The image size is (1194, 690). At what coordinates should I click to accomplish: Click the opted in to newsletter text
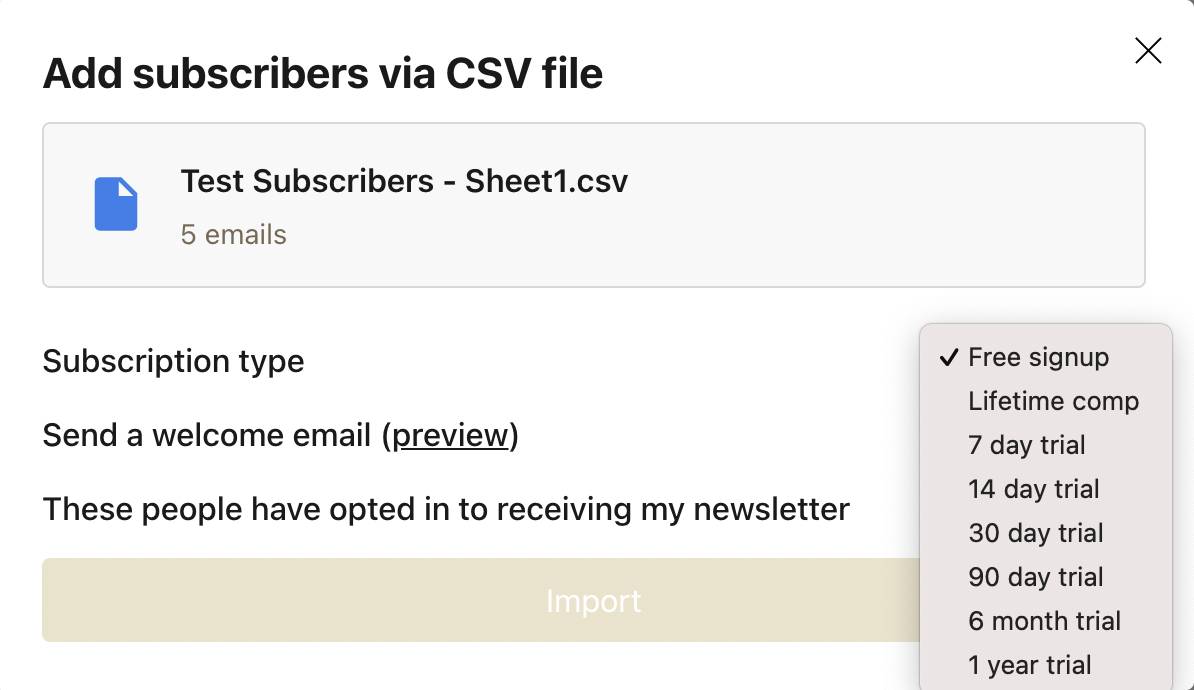[446, 510]
